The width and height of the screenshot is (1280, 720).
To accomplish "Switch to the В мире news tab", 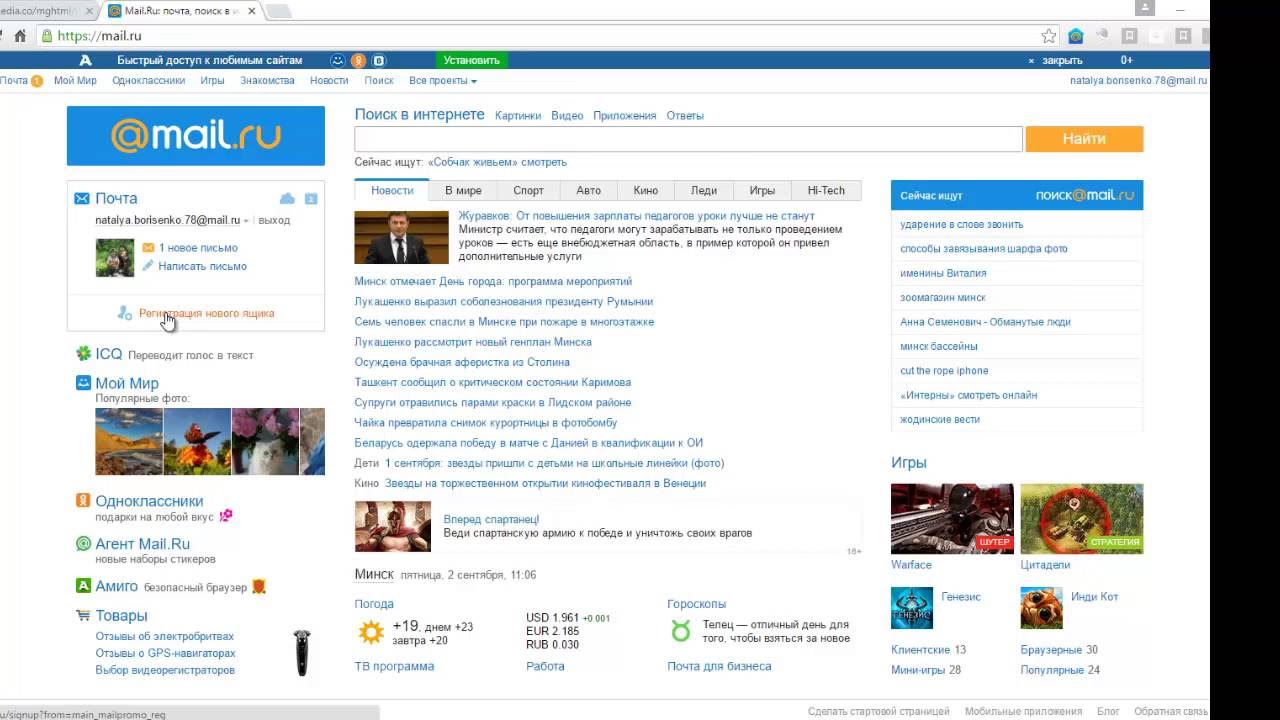I will [463, 190].
